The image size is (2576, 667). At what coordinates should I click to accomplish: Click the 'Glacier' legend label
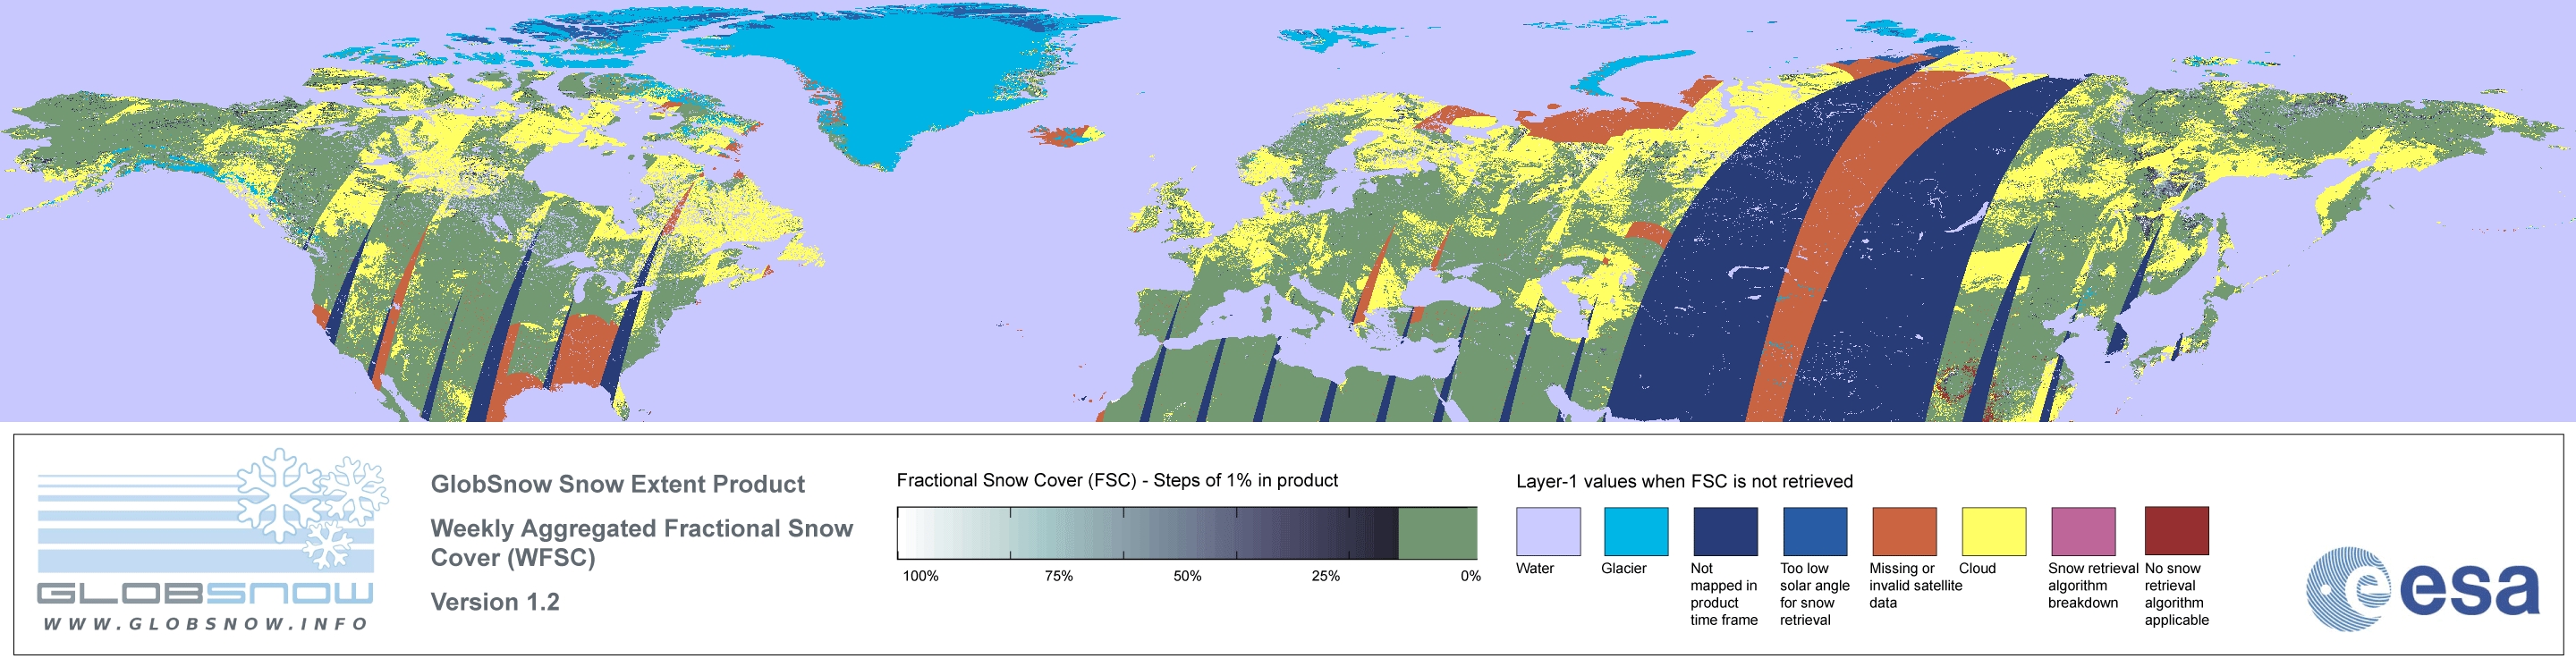pos(1624,568)
